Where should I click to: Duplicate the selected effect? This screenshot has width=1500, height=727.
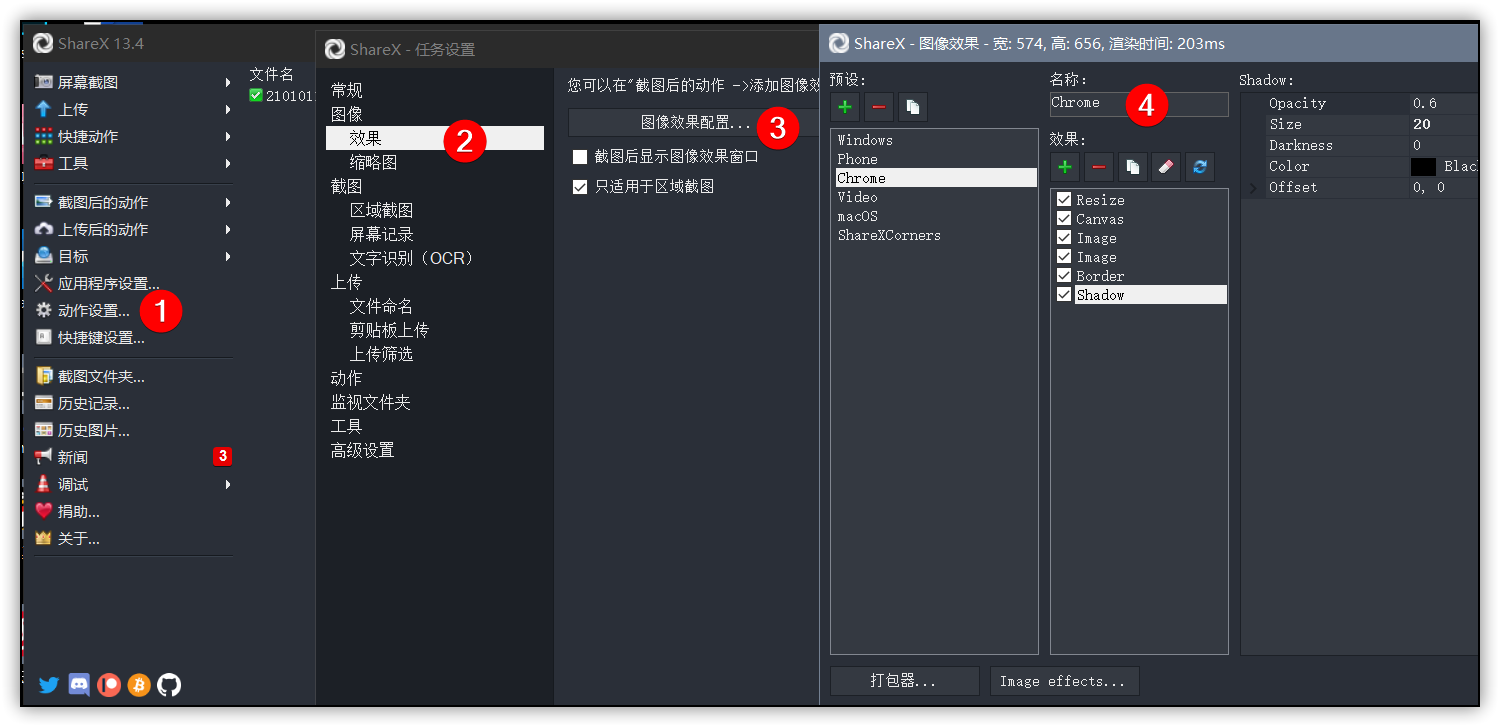[1132, 166]
